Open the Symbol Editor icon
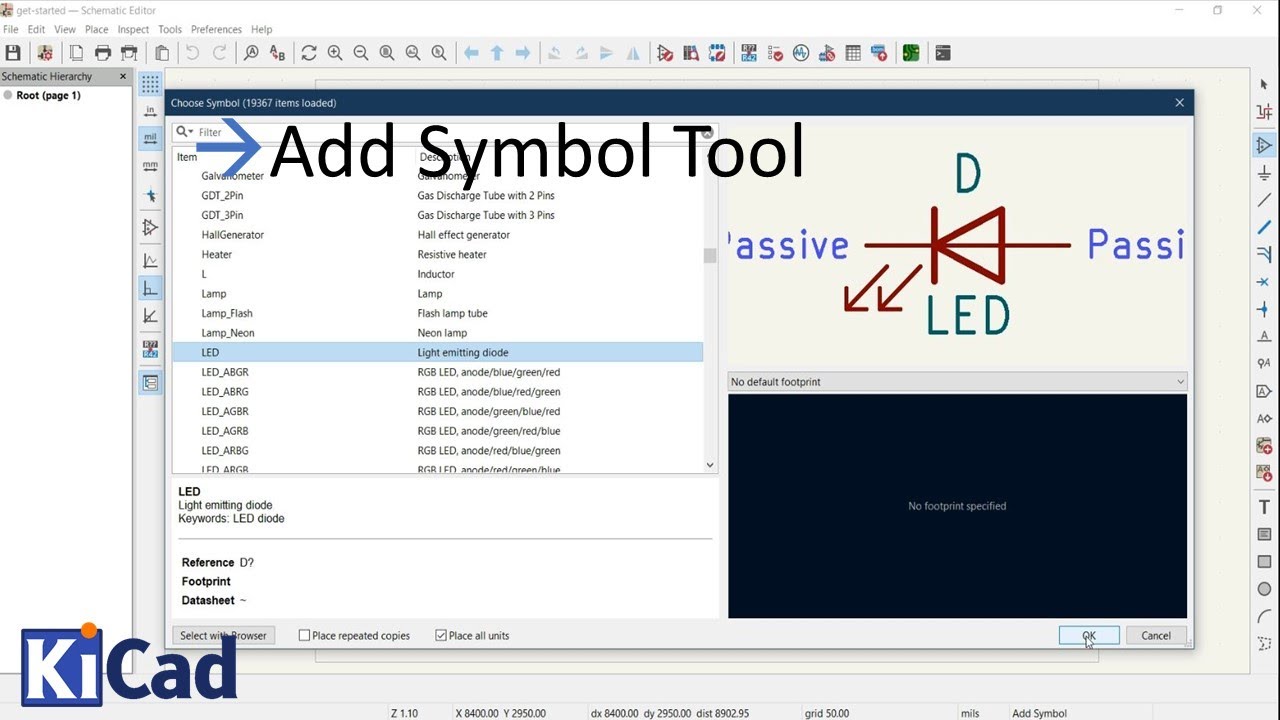Screen dimensions: 1280x720 tap(665, 53)
